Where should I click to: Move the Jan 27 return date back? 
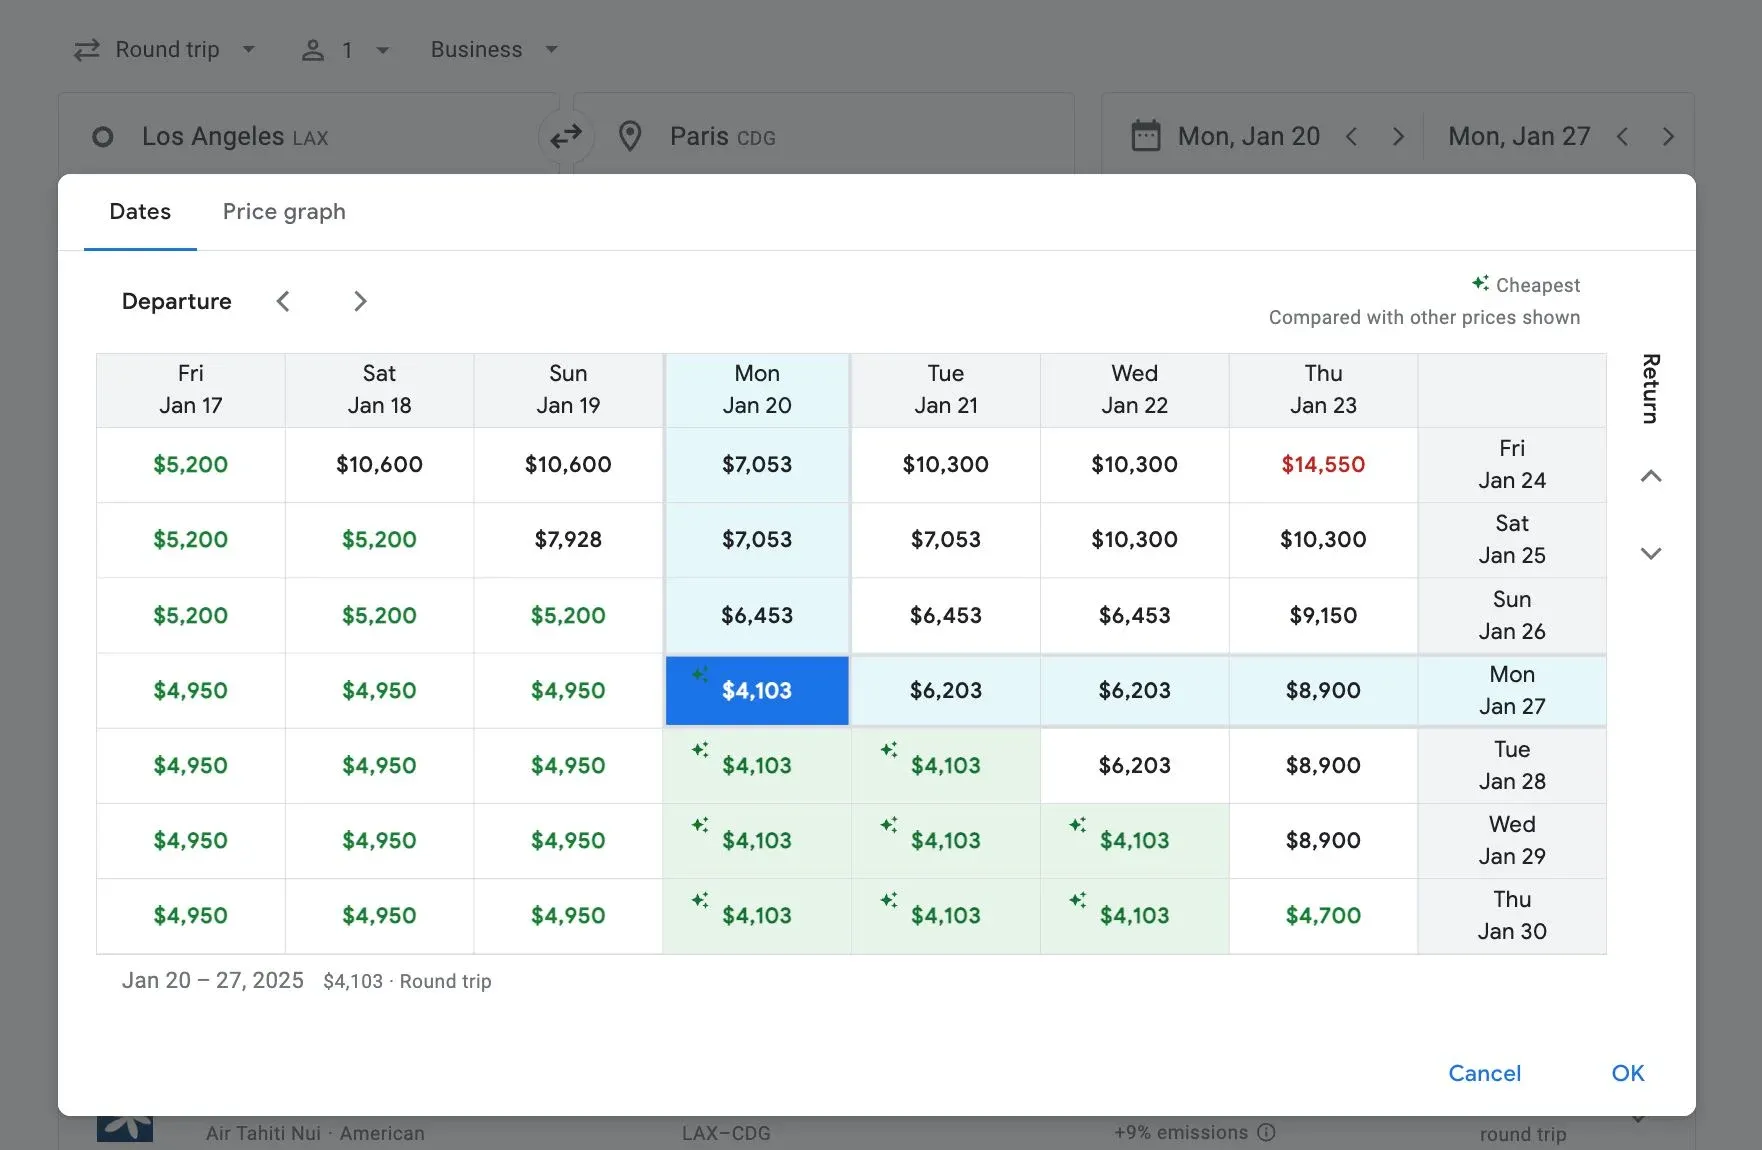coord(1622,137)
